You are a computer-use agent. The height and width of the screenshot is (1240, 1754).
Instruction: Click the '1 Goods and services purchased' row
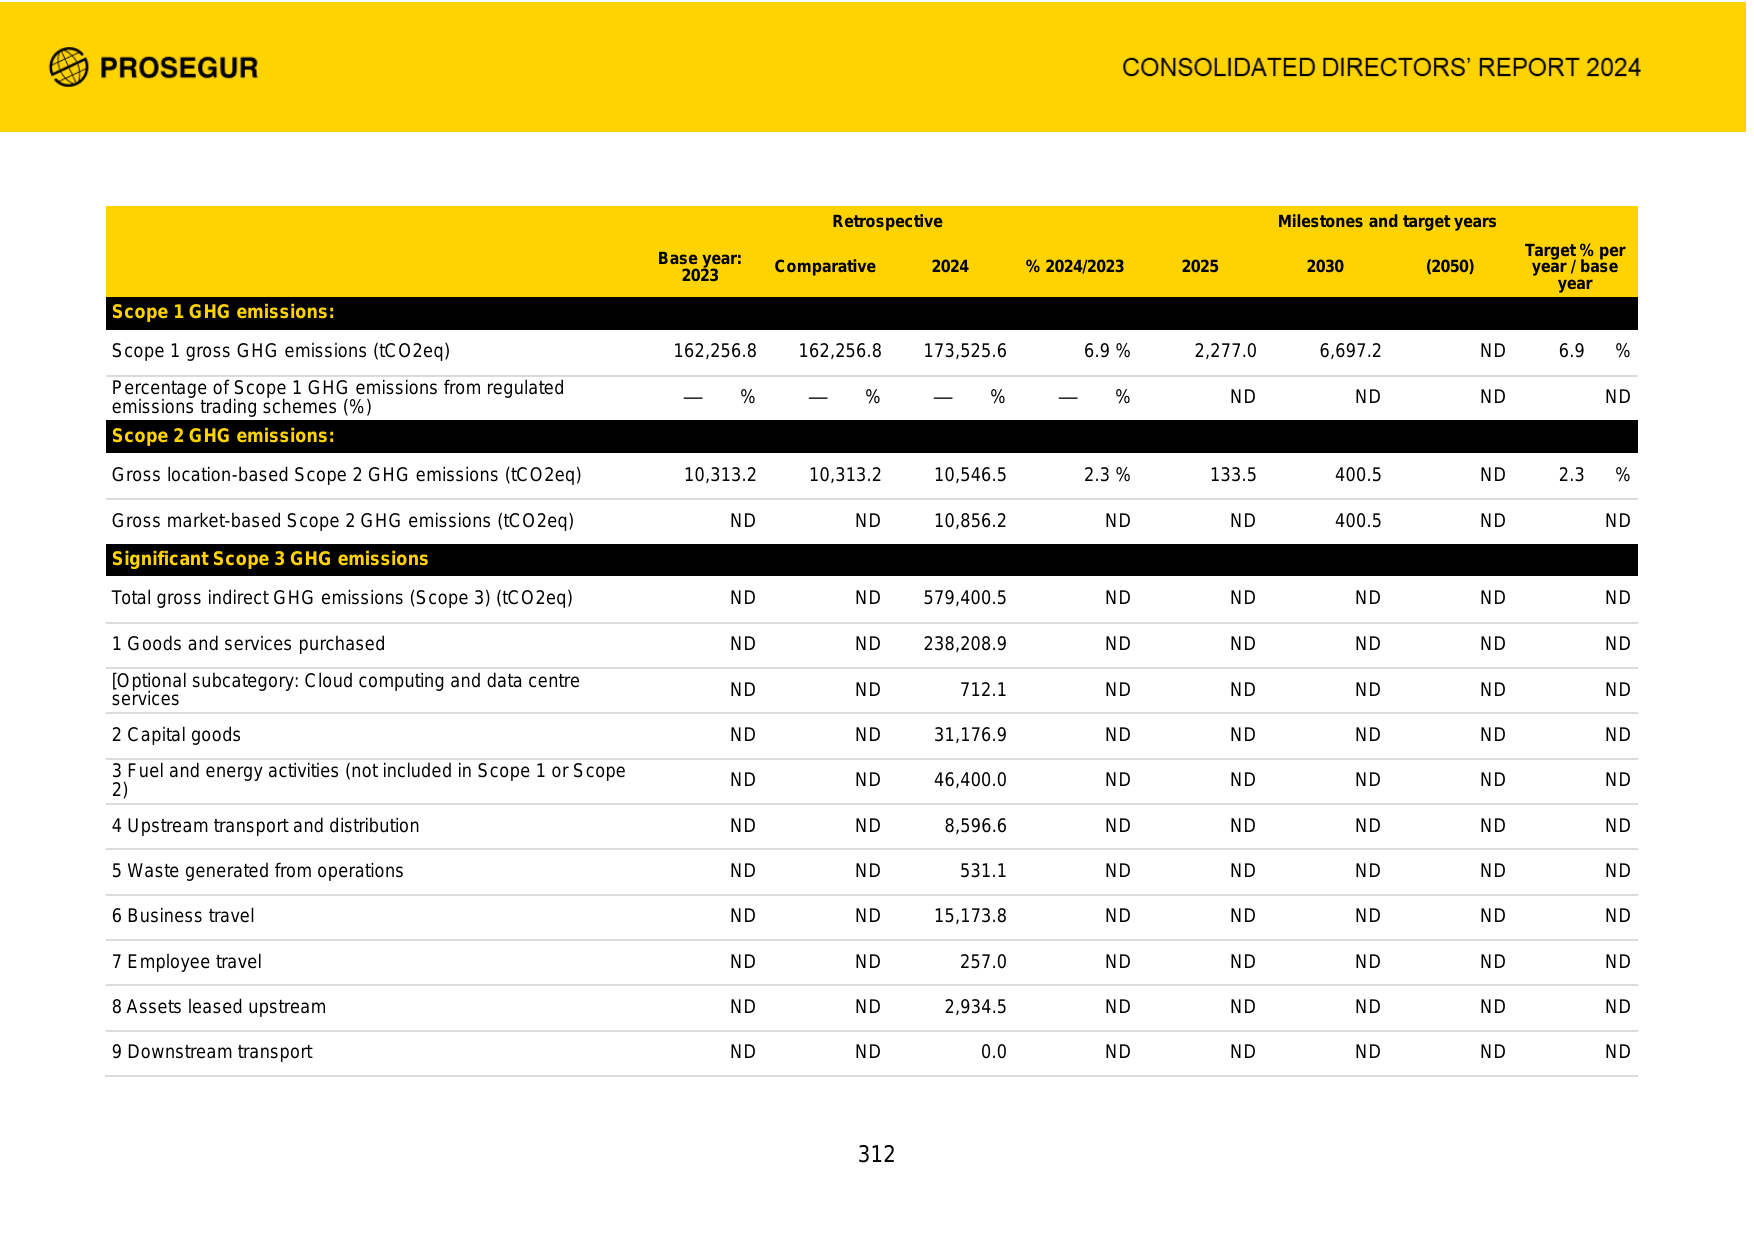click(872, 644)
